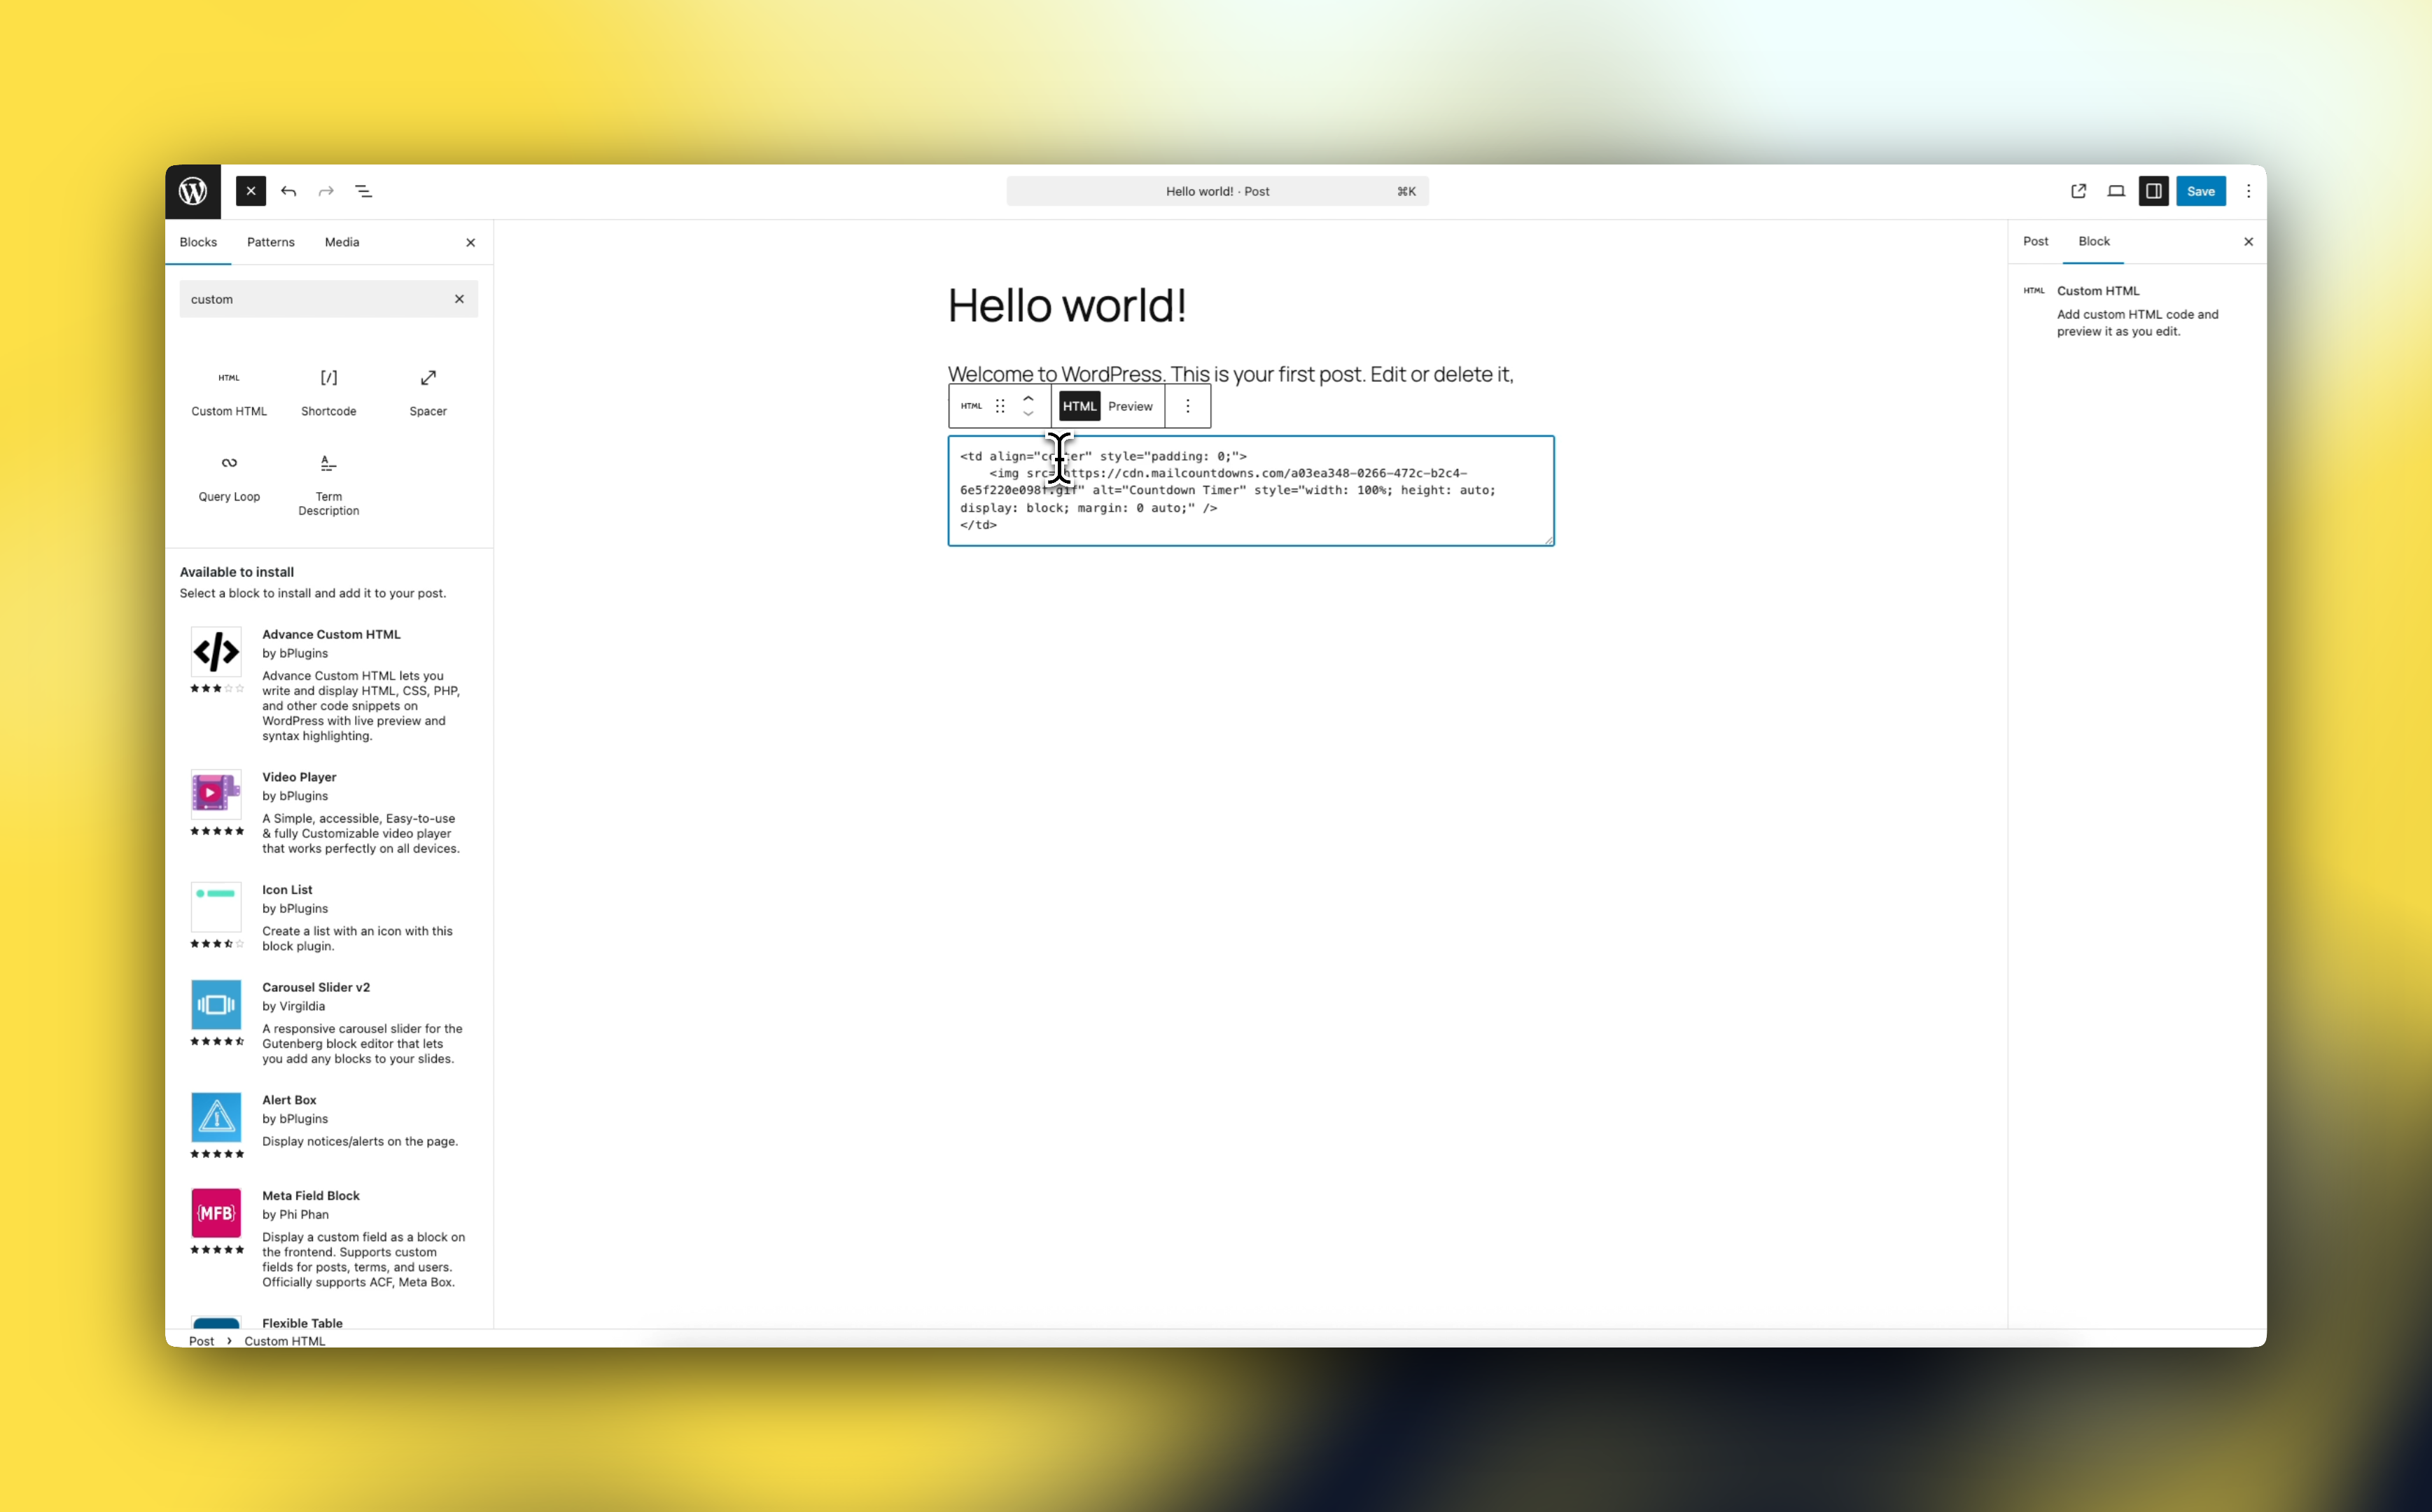
Task: Click the WordPress logo icon
Action: 193,191
